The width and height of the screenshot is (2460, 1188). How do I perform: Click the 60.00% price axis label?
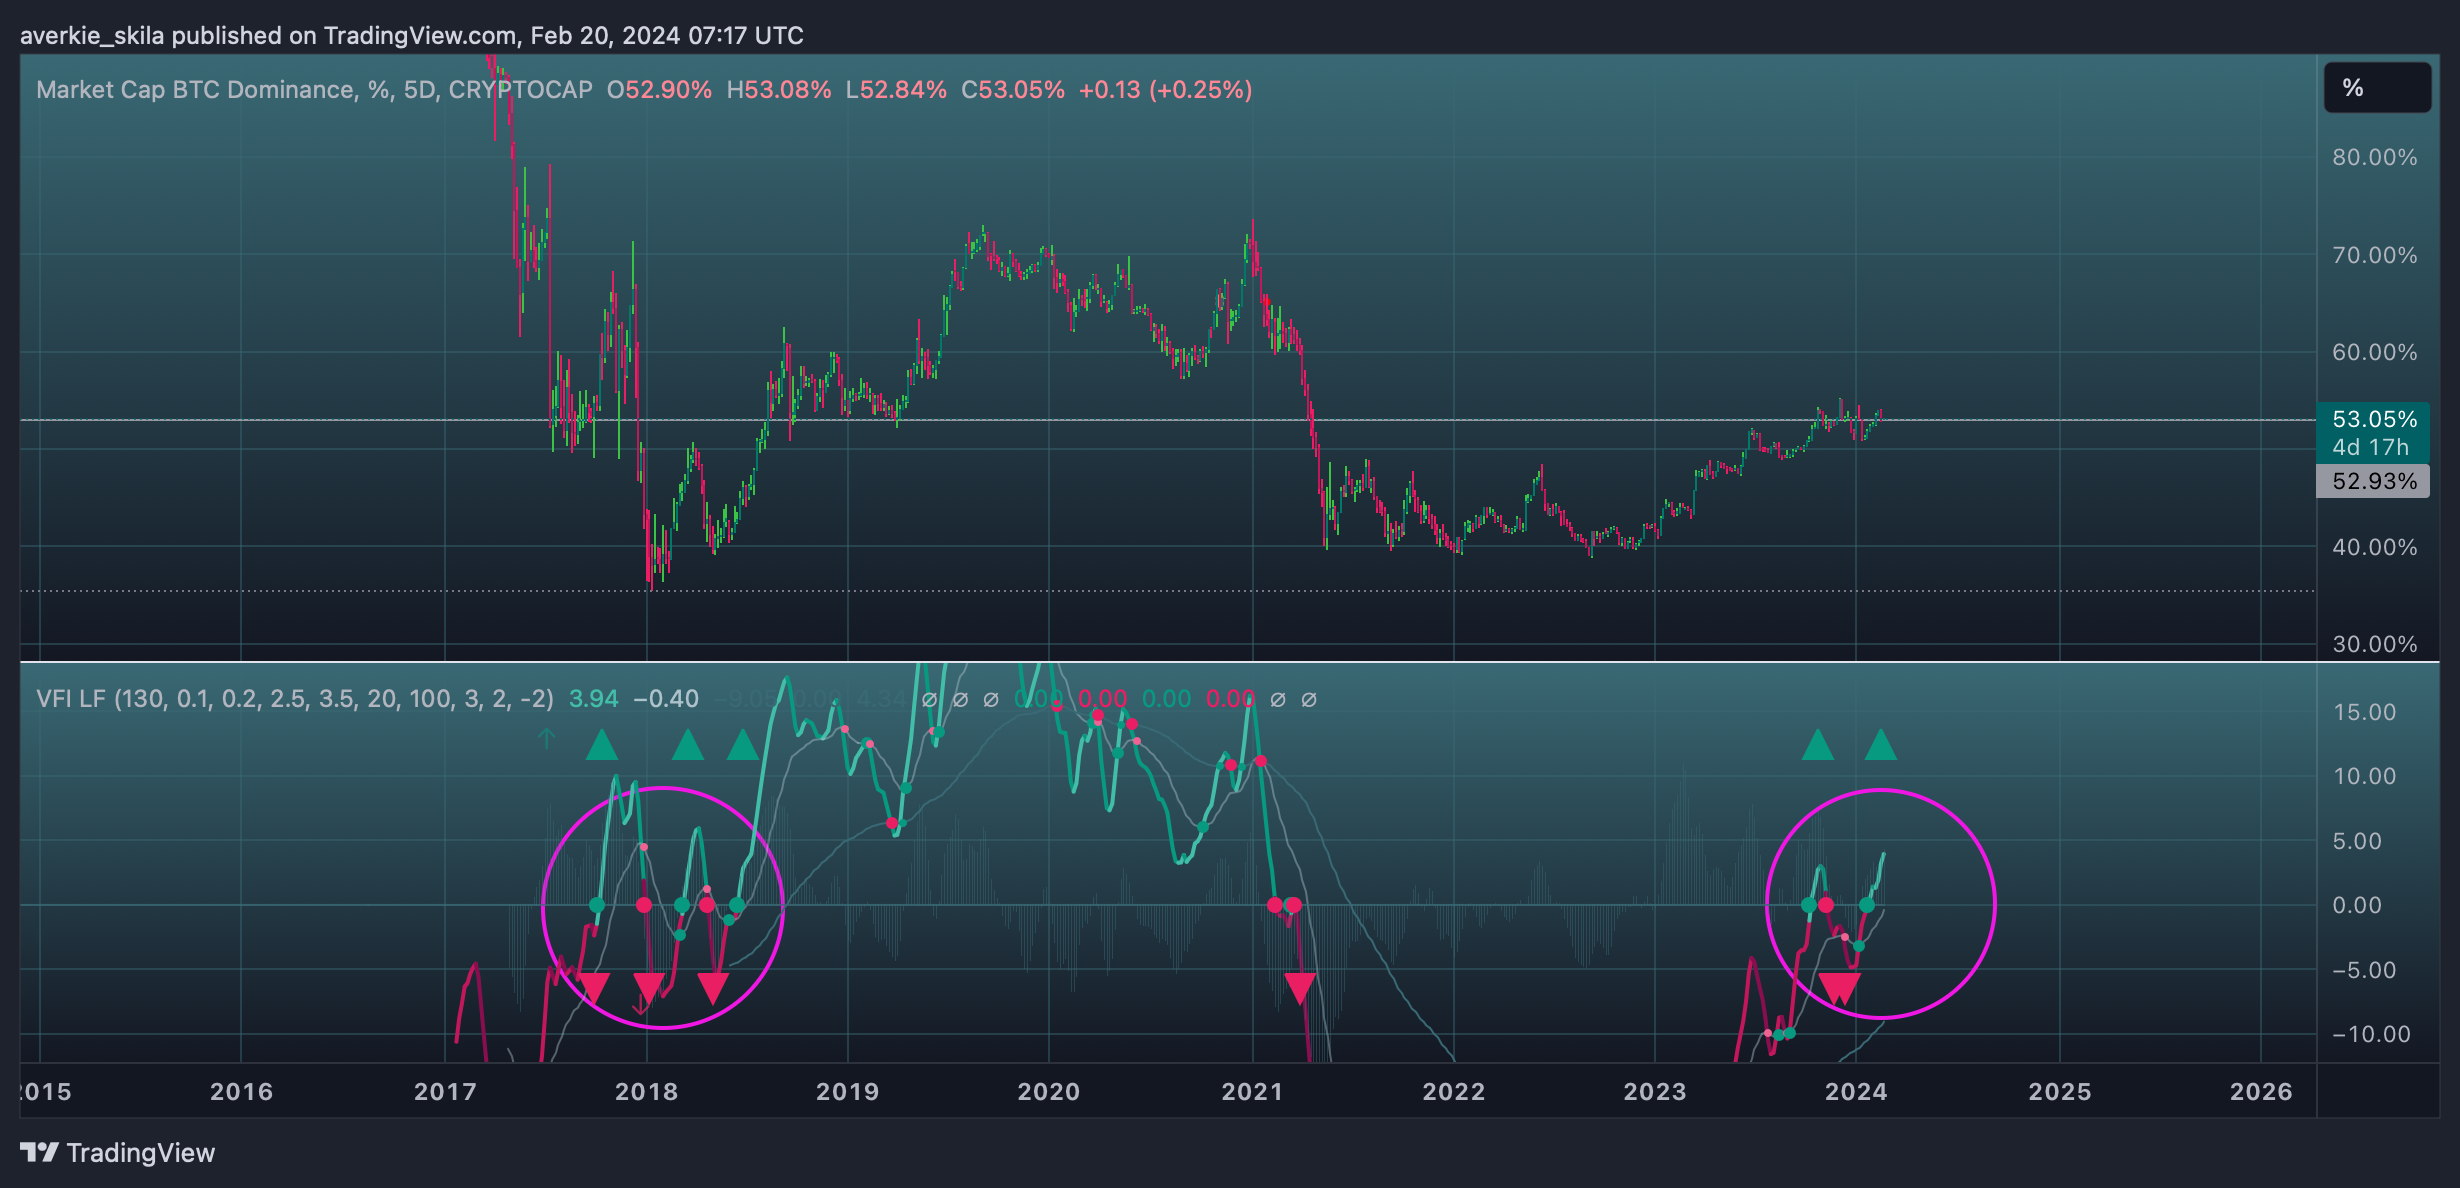pyautogui.click(x=2375, y=352)
